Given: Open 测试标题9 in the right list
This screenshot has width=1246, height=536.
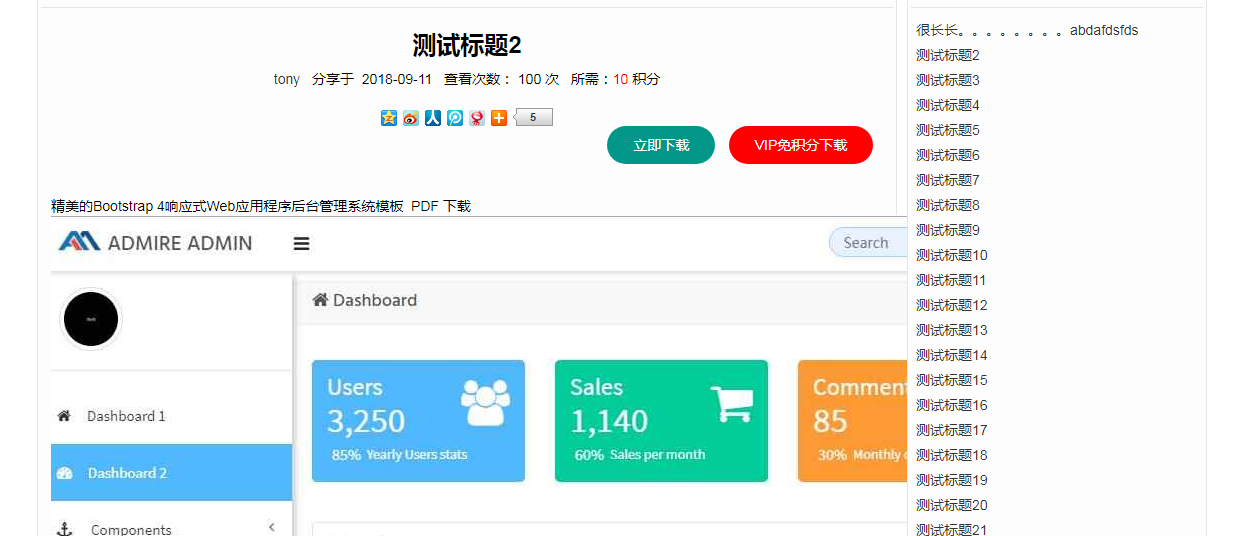Looking at the screenshot, I should [948, 230].
